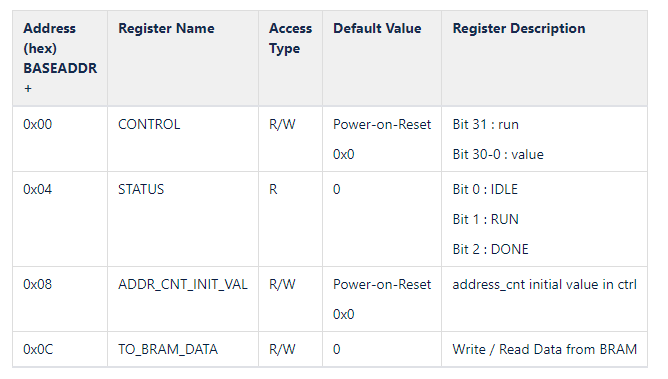This screenshot has width=668, height=379.
Task: Click the 'Bit 0 : IDLE' text
Action: click(485, 189)
